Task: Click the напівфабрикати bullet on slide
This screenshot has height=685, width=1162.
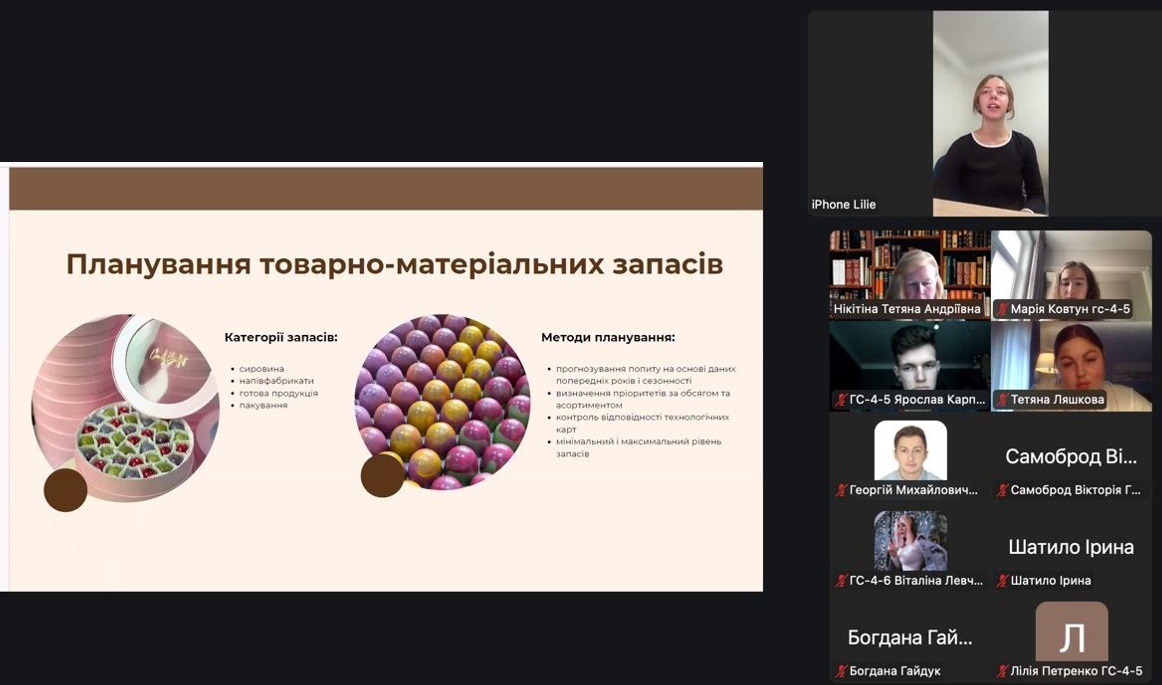Action: (x=276, y=380)
